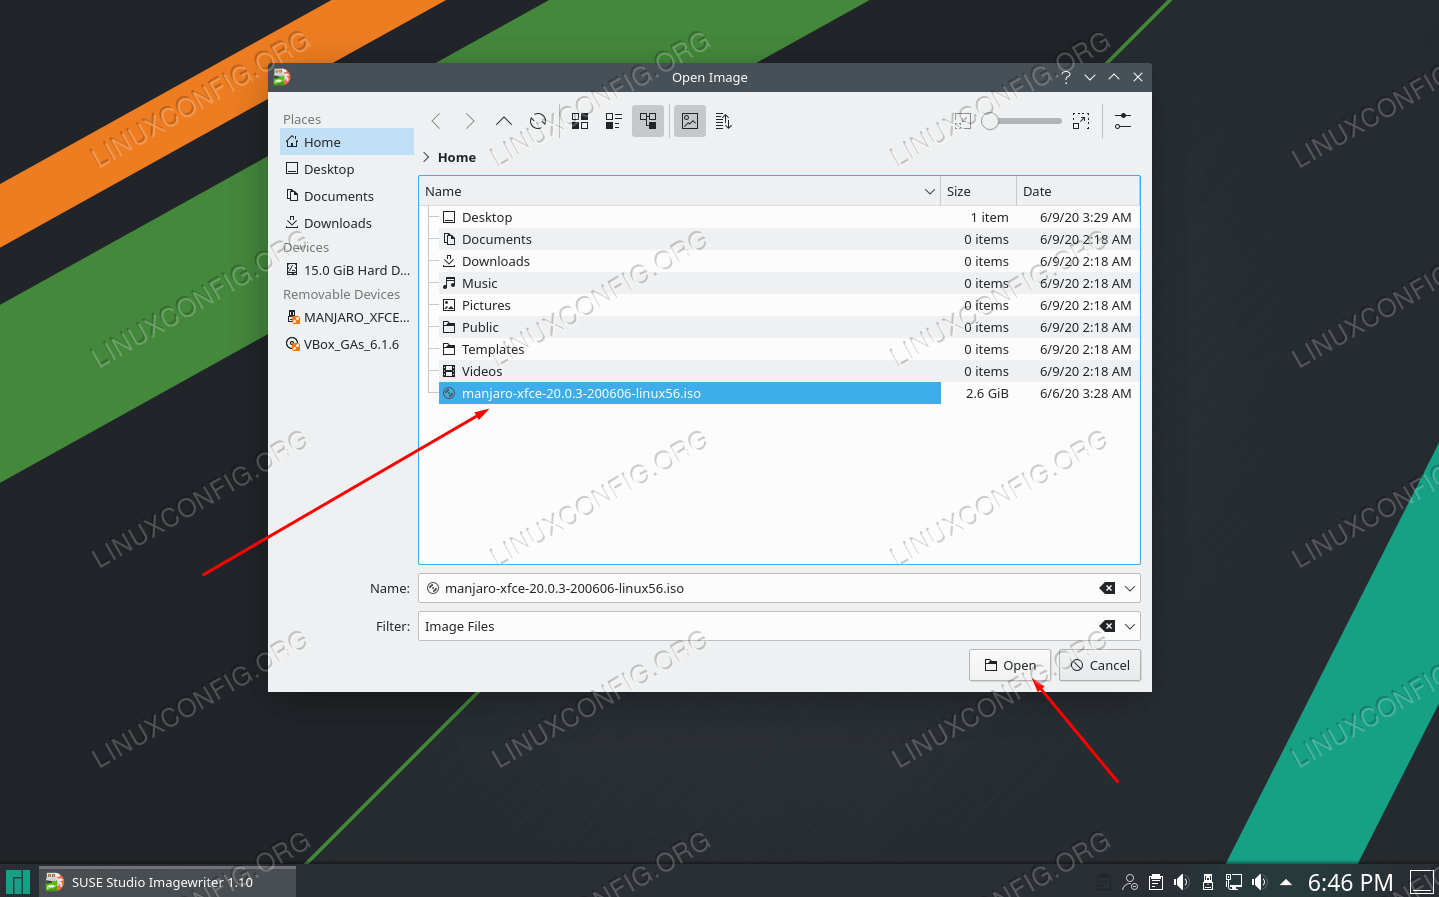This screenshot has width=1439, height=897.
Task: Select the Downloads folder in file list
Action: pos(689,261)
